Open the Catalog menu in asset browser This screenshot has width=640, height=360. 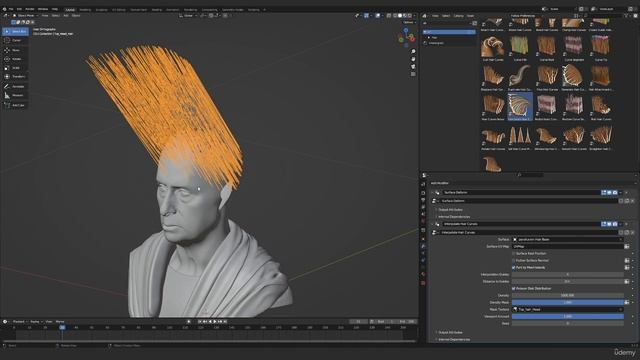[458, 16]
